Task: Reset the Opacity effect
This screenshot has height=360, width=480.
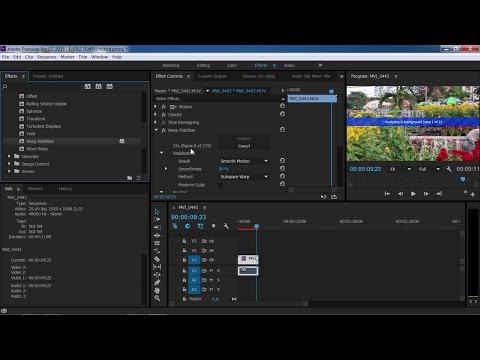Action: click(282, 114)
